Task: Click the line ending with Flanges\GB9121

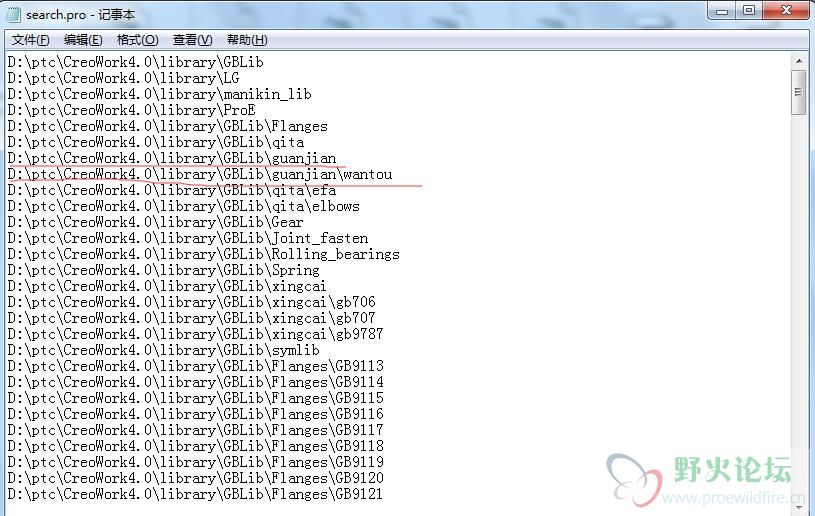Action: (195, 495)
